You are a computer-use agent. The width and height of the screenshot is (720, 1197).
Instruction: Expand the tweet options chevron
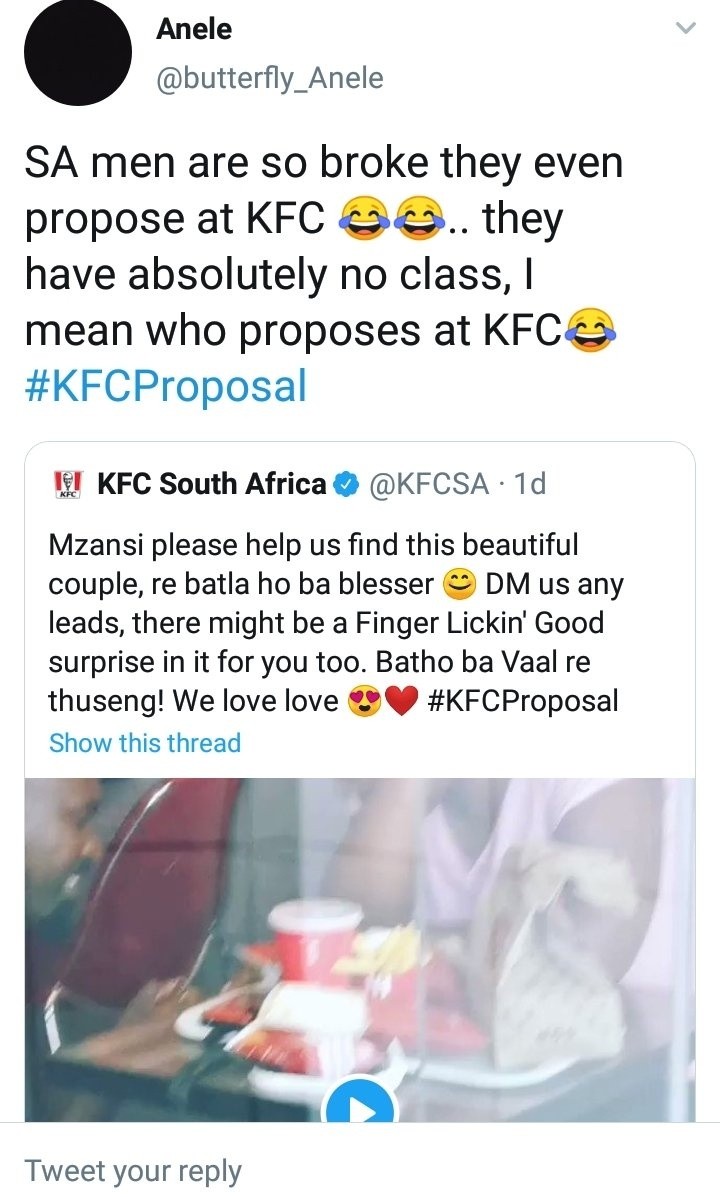click(x=686, y=30)
